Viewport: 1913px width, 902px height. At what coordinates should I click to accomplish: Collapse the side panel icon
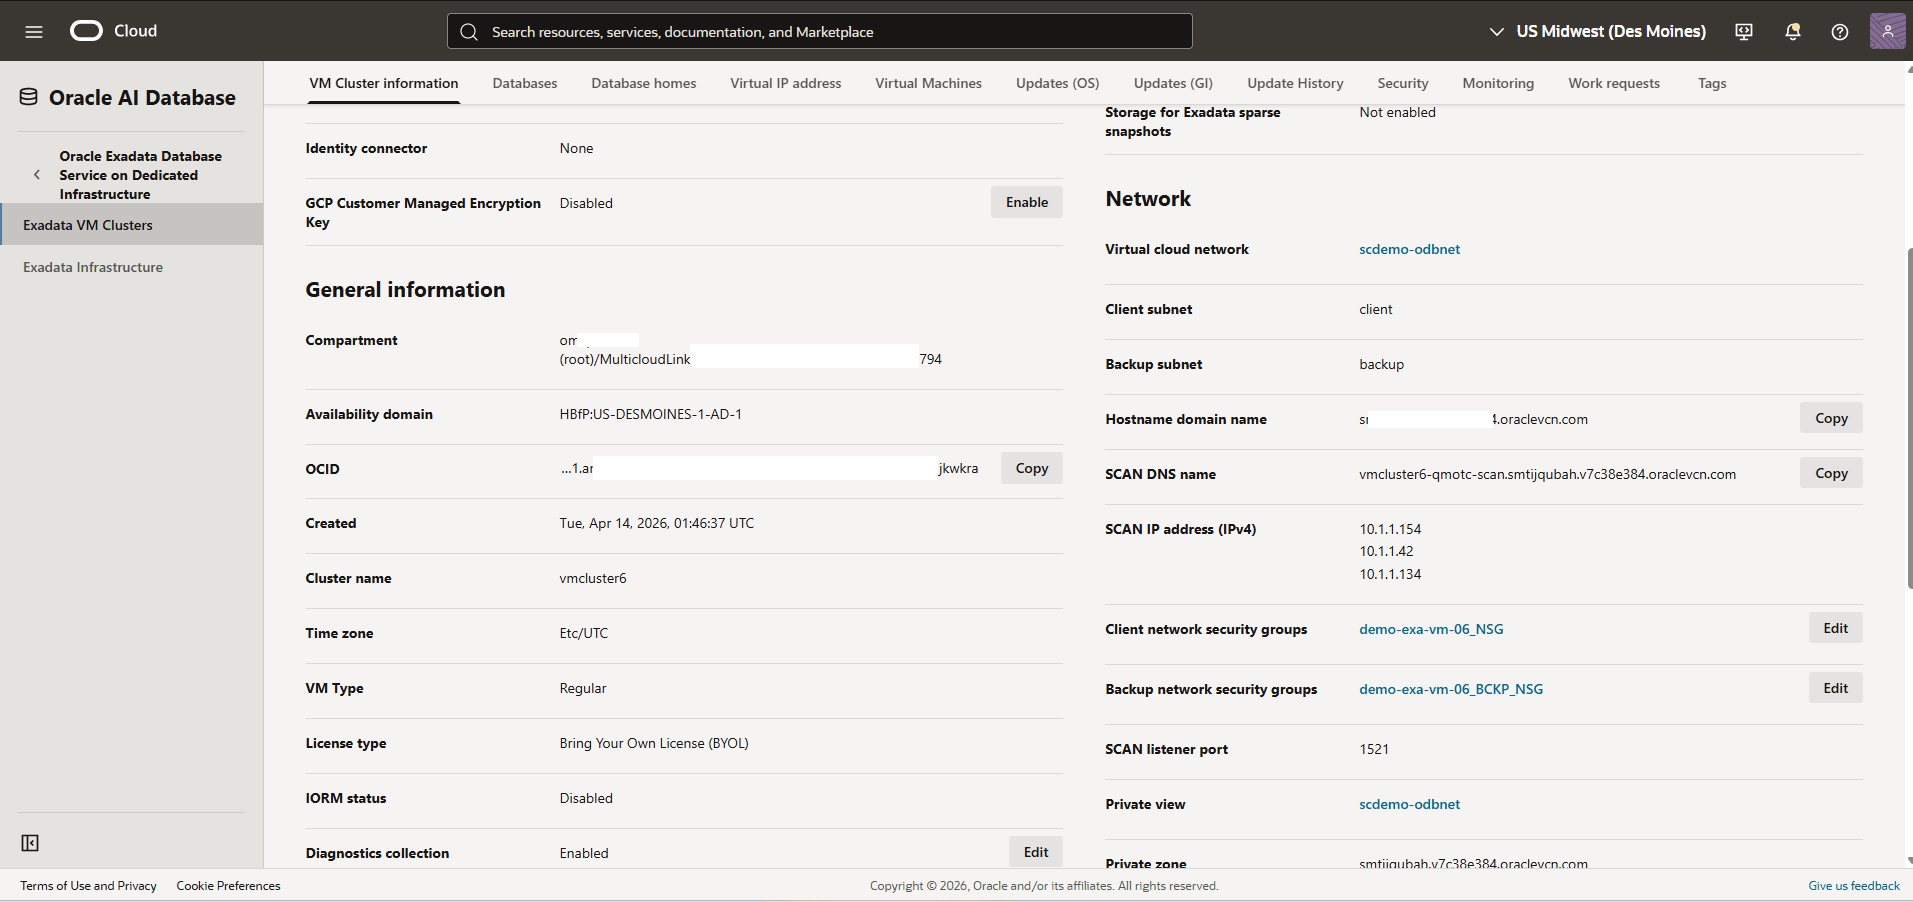30,843
